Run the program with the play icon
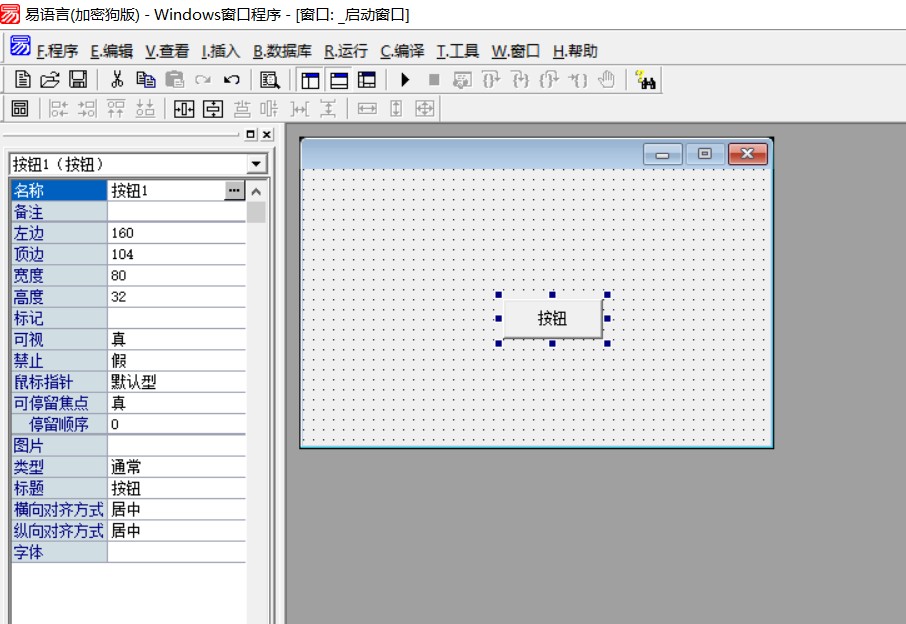 (x=405, y=80)
